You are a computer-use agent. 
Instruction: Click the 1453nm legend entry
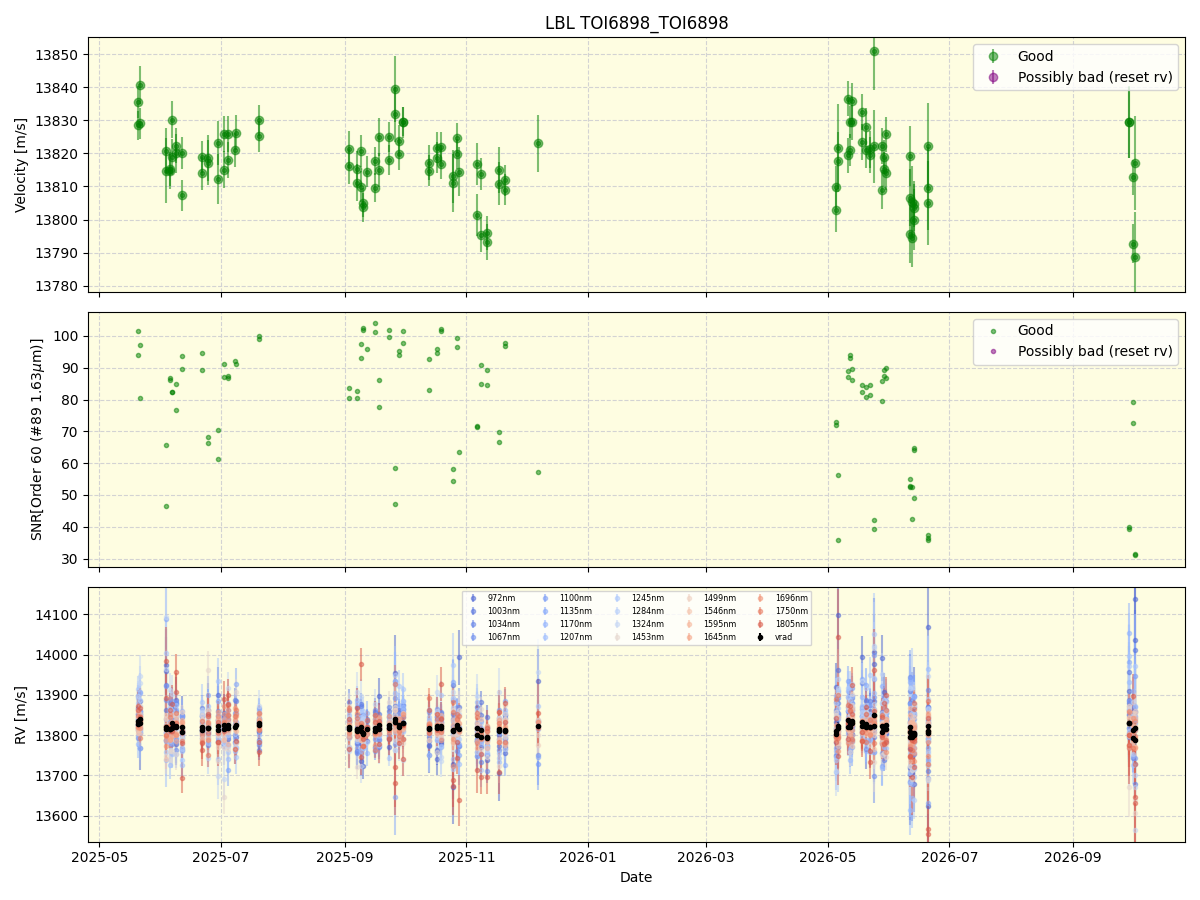coord(648,637)
